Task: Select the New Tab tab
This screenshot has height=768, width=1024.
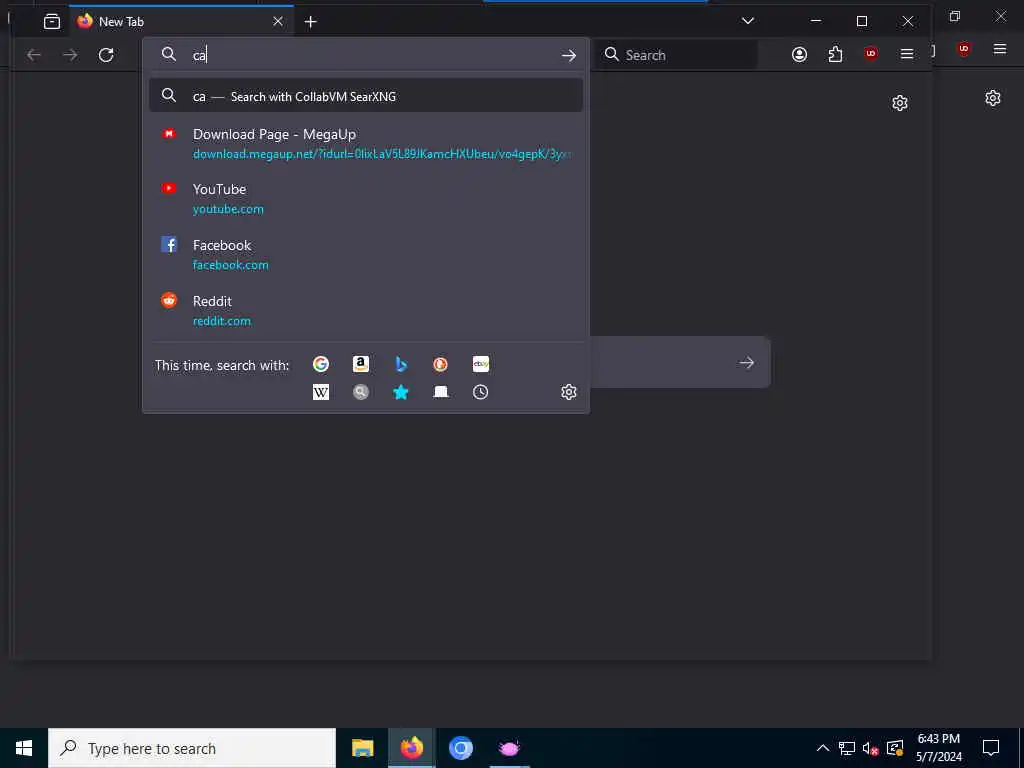Action: (x=181, y=22)
